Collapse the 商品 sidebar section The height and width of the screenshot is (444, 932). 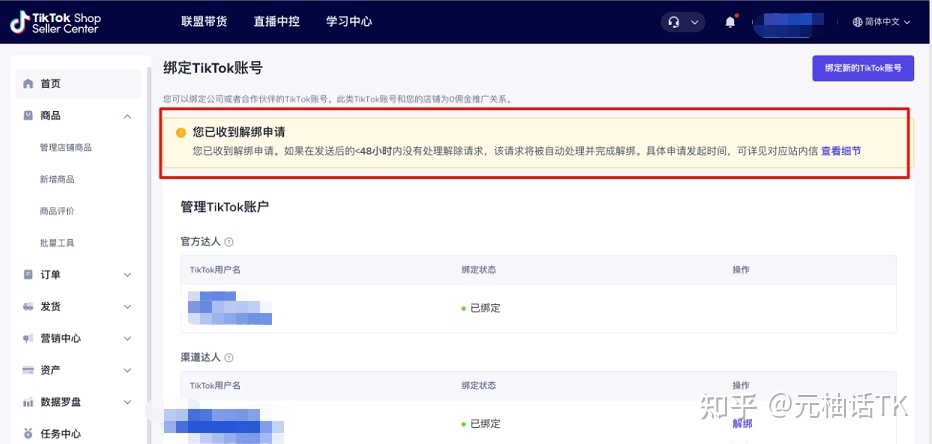click(x=127, y=116)
